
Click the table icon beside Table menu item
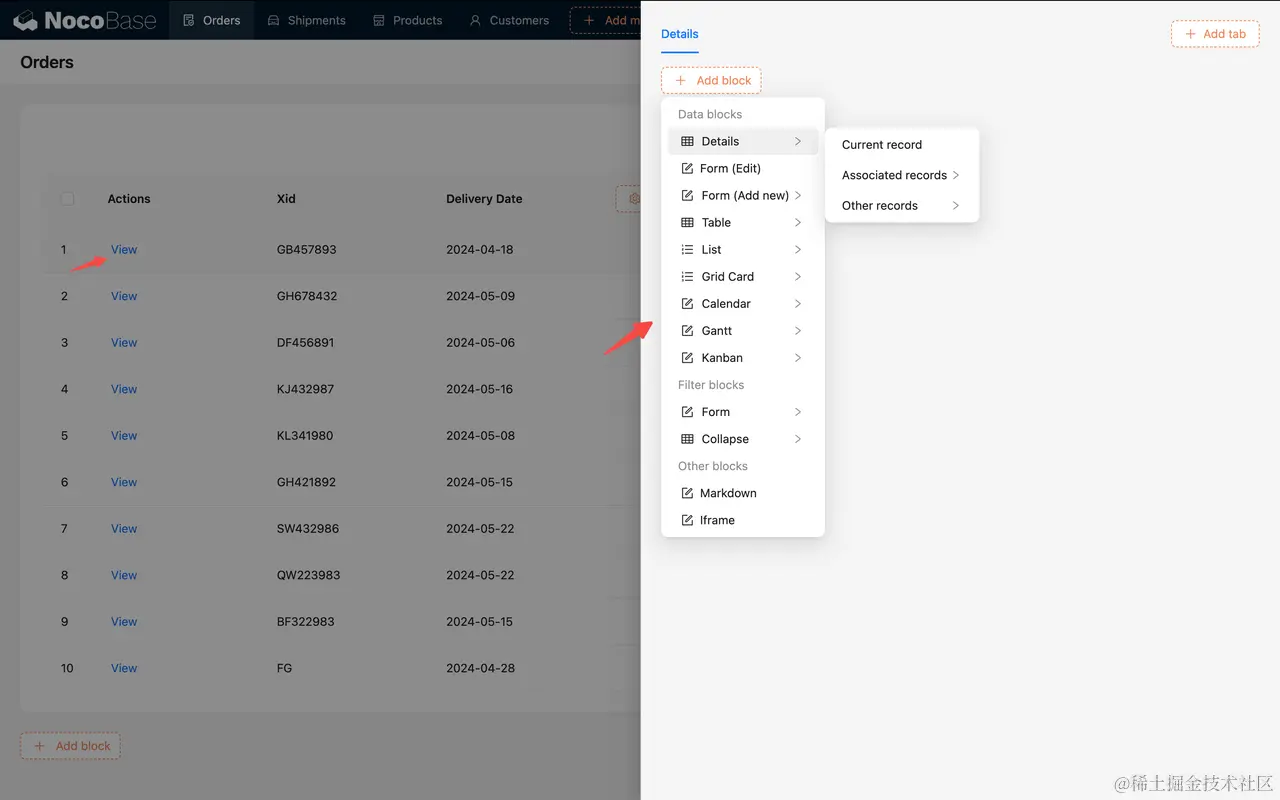coord(687,223)
